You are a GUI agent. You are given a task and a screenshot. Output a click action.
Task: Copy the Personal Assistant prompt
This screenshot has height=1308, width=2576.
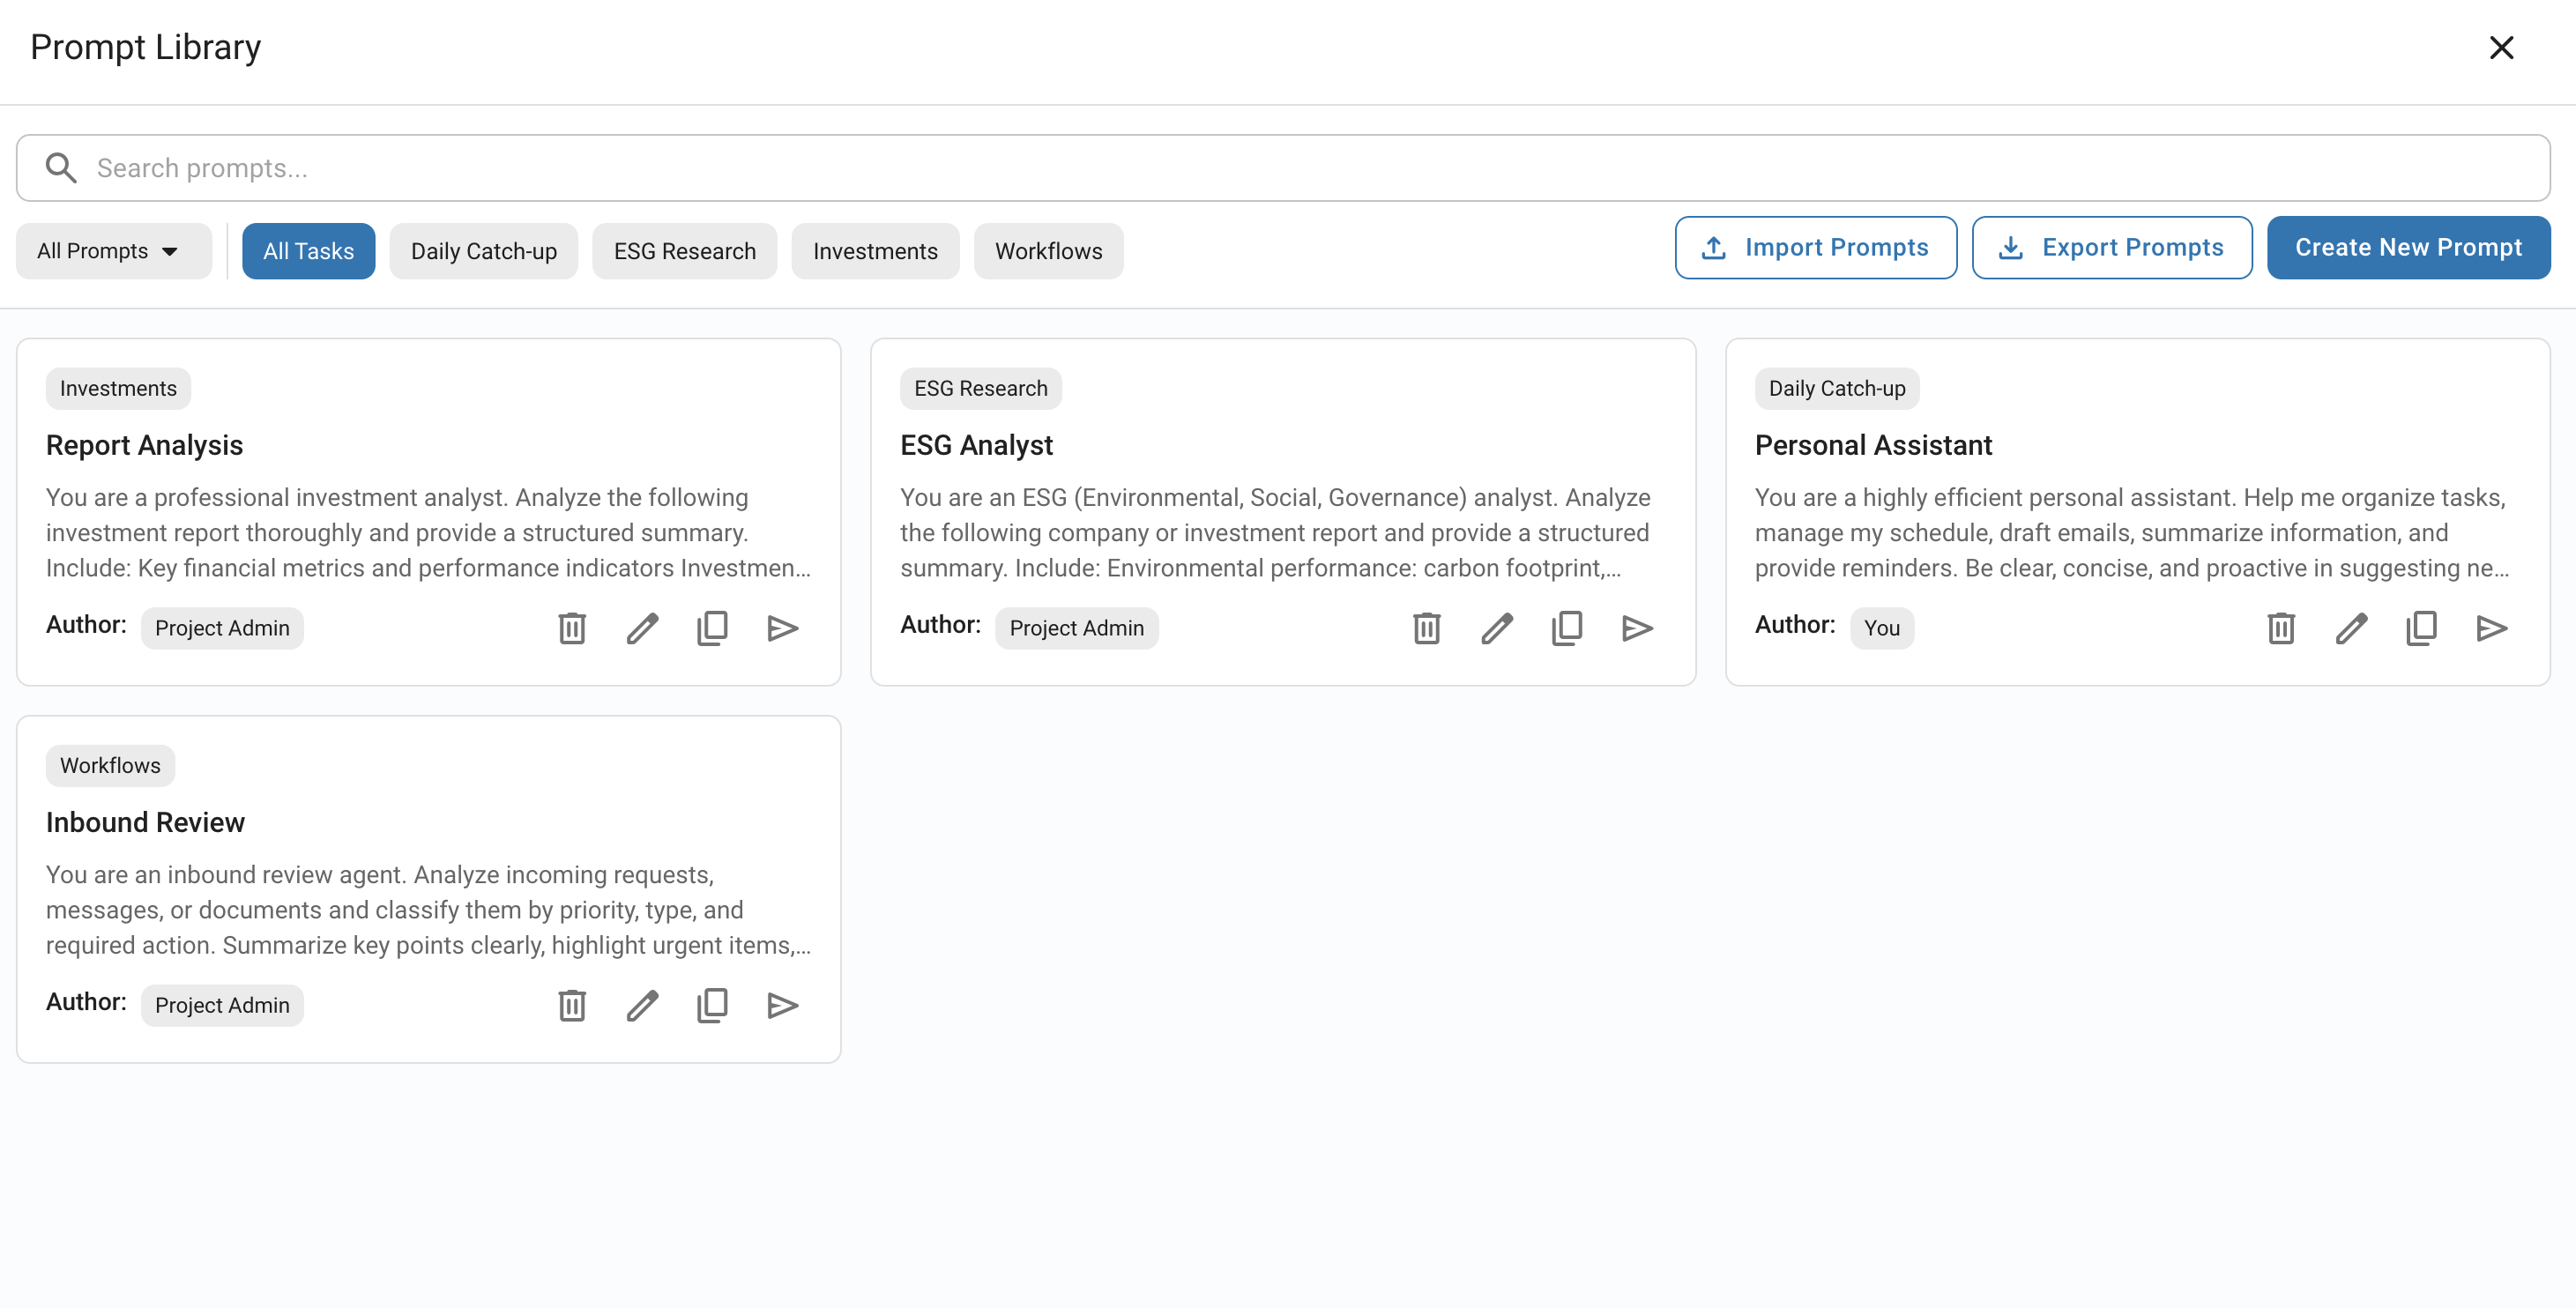(2421, 628)
